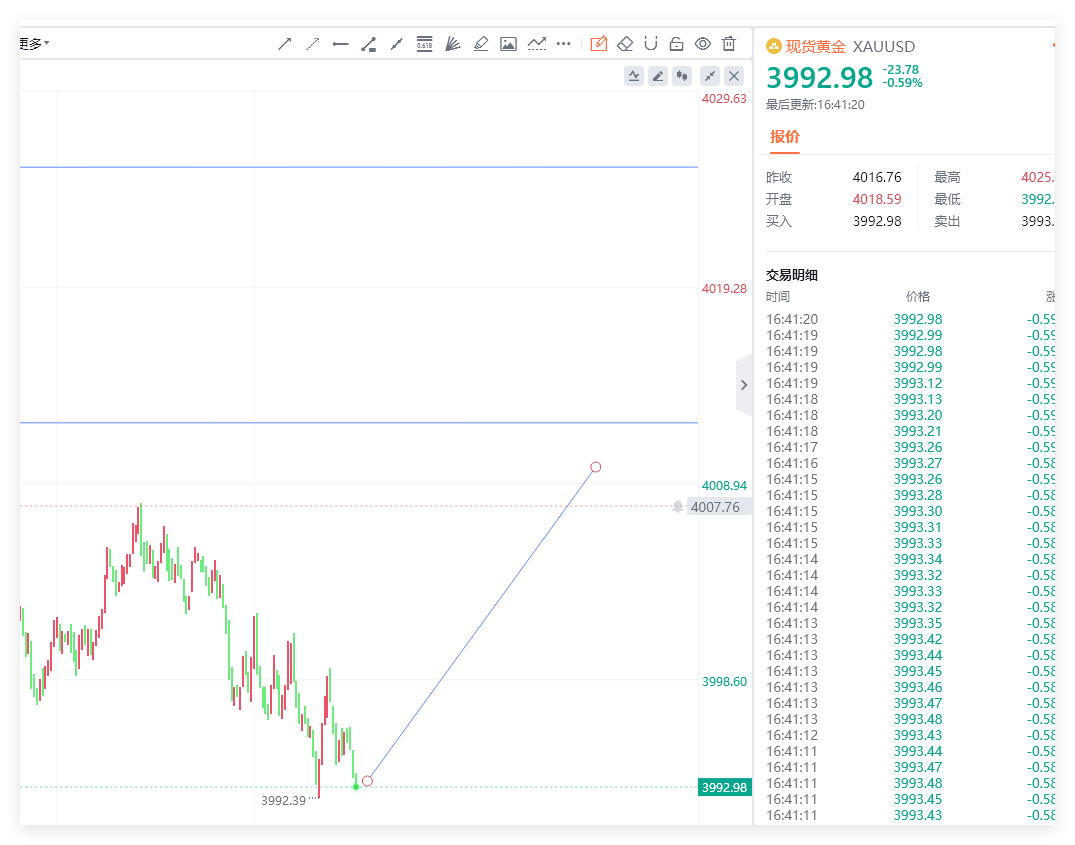Click the alert bell on 4007.76 line
The image size is (1075, 845).
coord(677,507)
